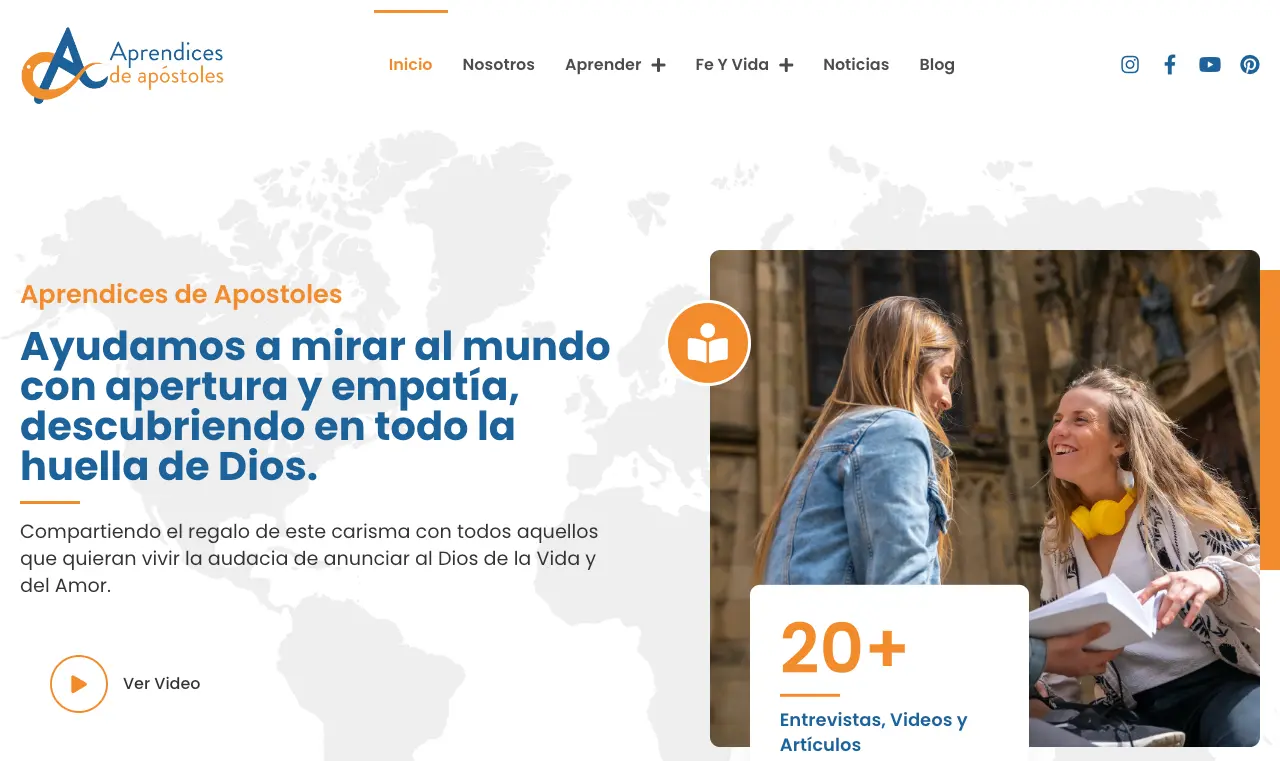Open the Instagram profile icon
Viewport: 1280px width, 761px height.
point(1130,65)
